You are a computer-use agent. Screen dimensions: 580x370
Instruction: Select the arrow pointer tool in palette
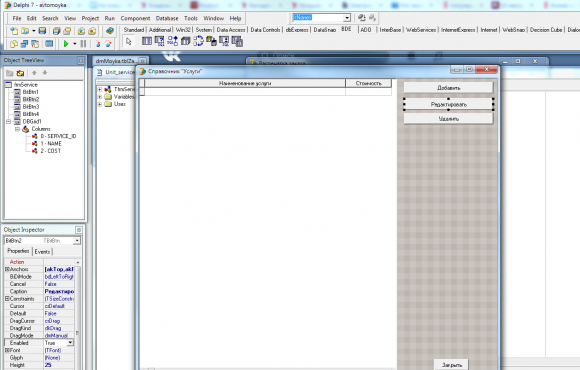[128, 41]
